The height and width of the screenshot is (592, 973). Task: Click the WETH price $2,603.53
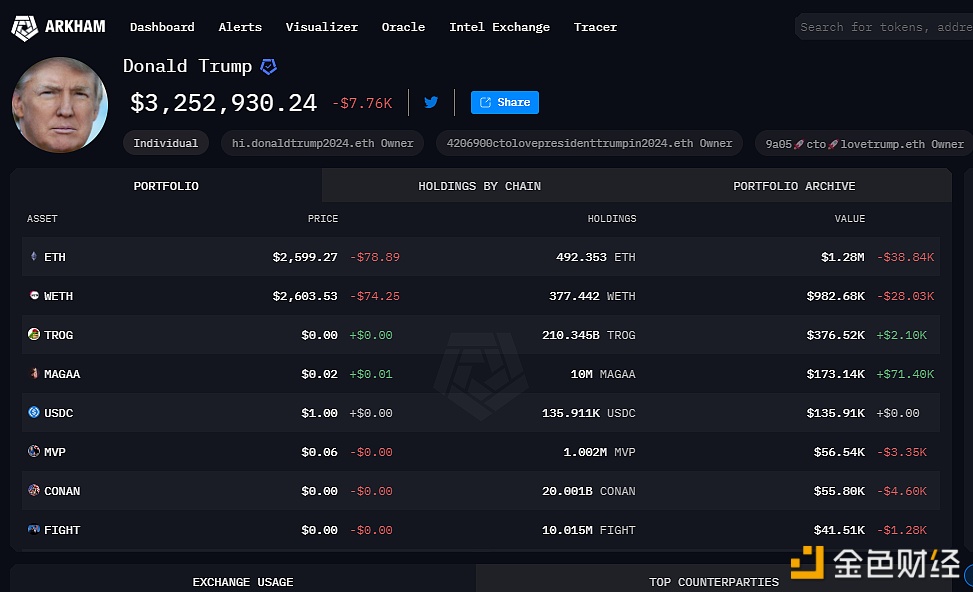pos(305,296)
